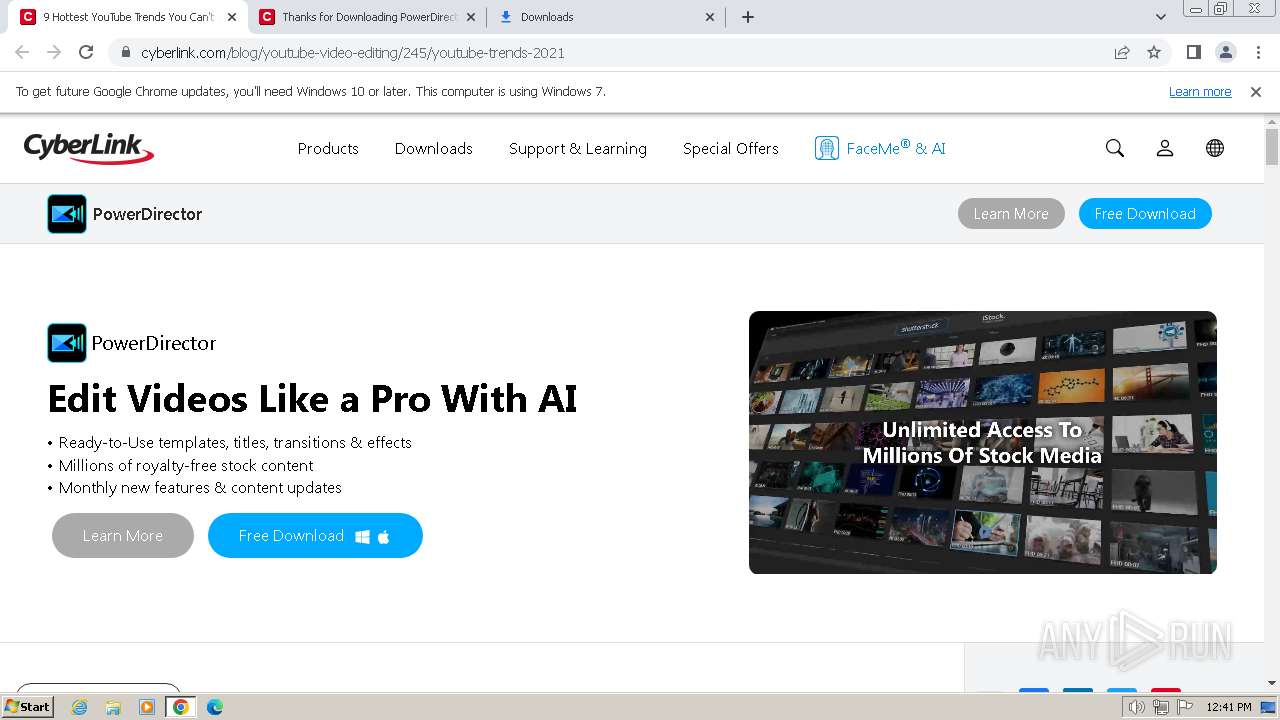
Task: Go back with the browser back arrow
Action: [22, 53]
